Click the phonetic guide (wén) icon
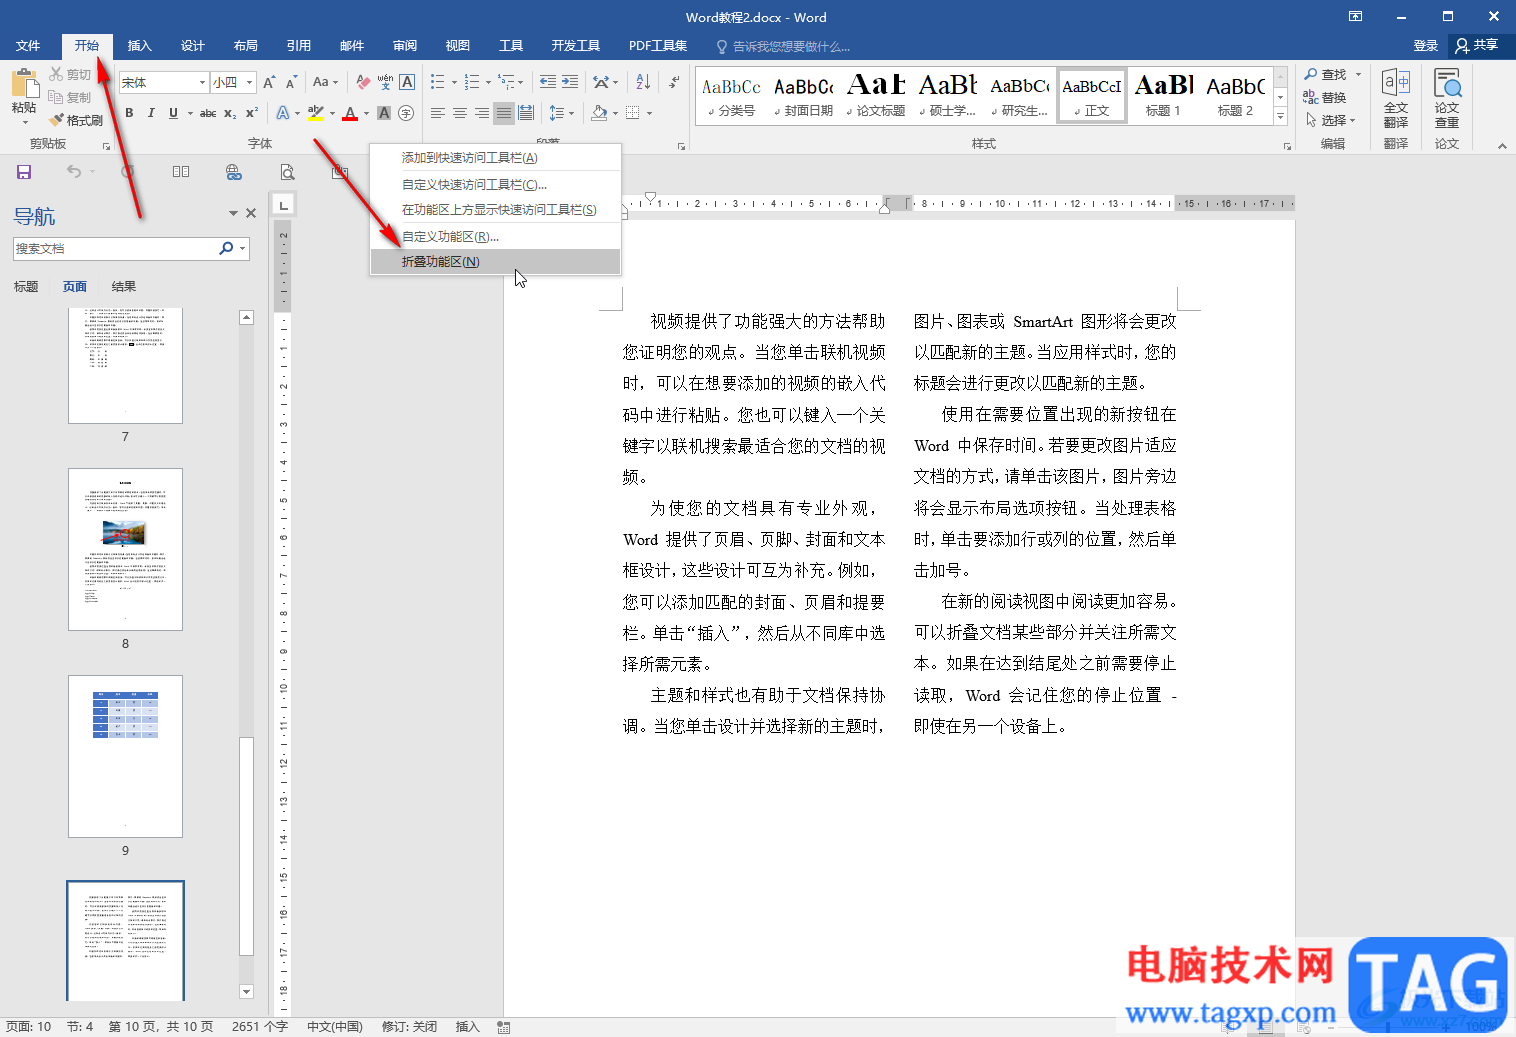 (385, 82)
